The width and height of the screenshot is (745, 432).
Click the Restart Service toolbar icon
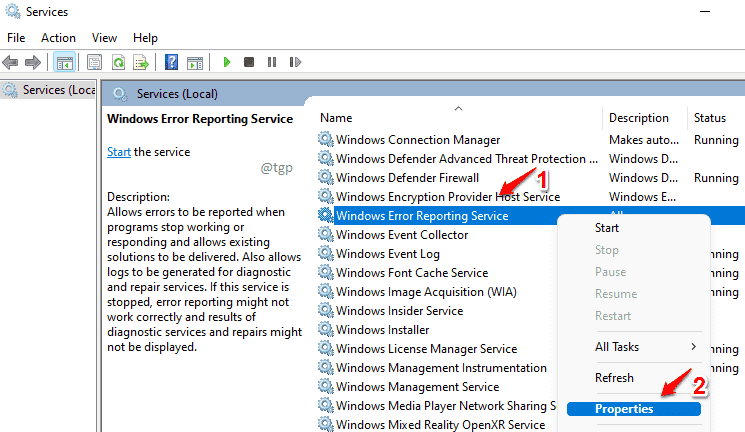295,62
